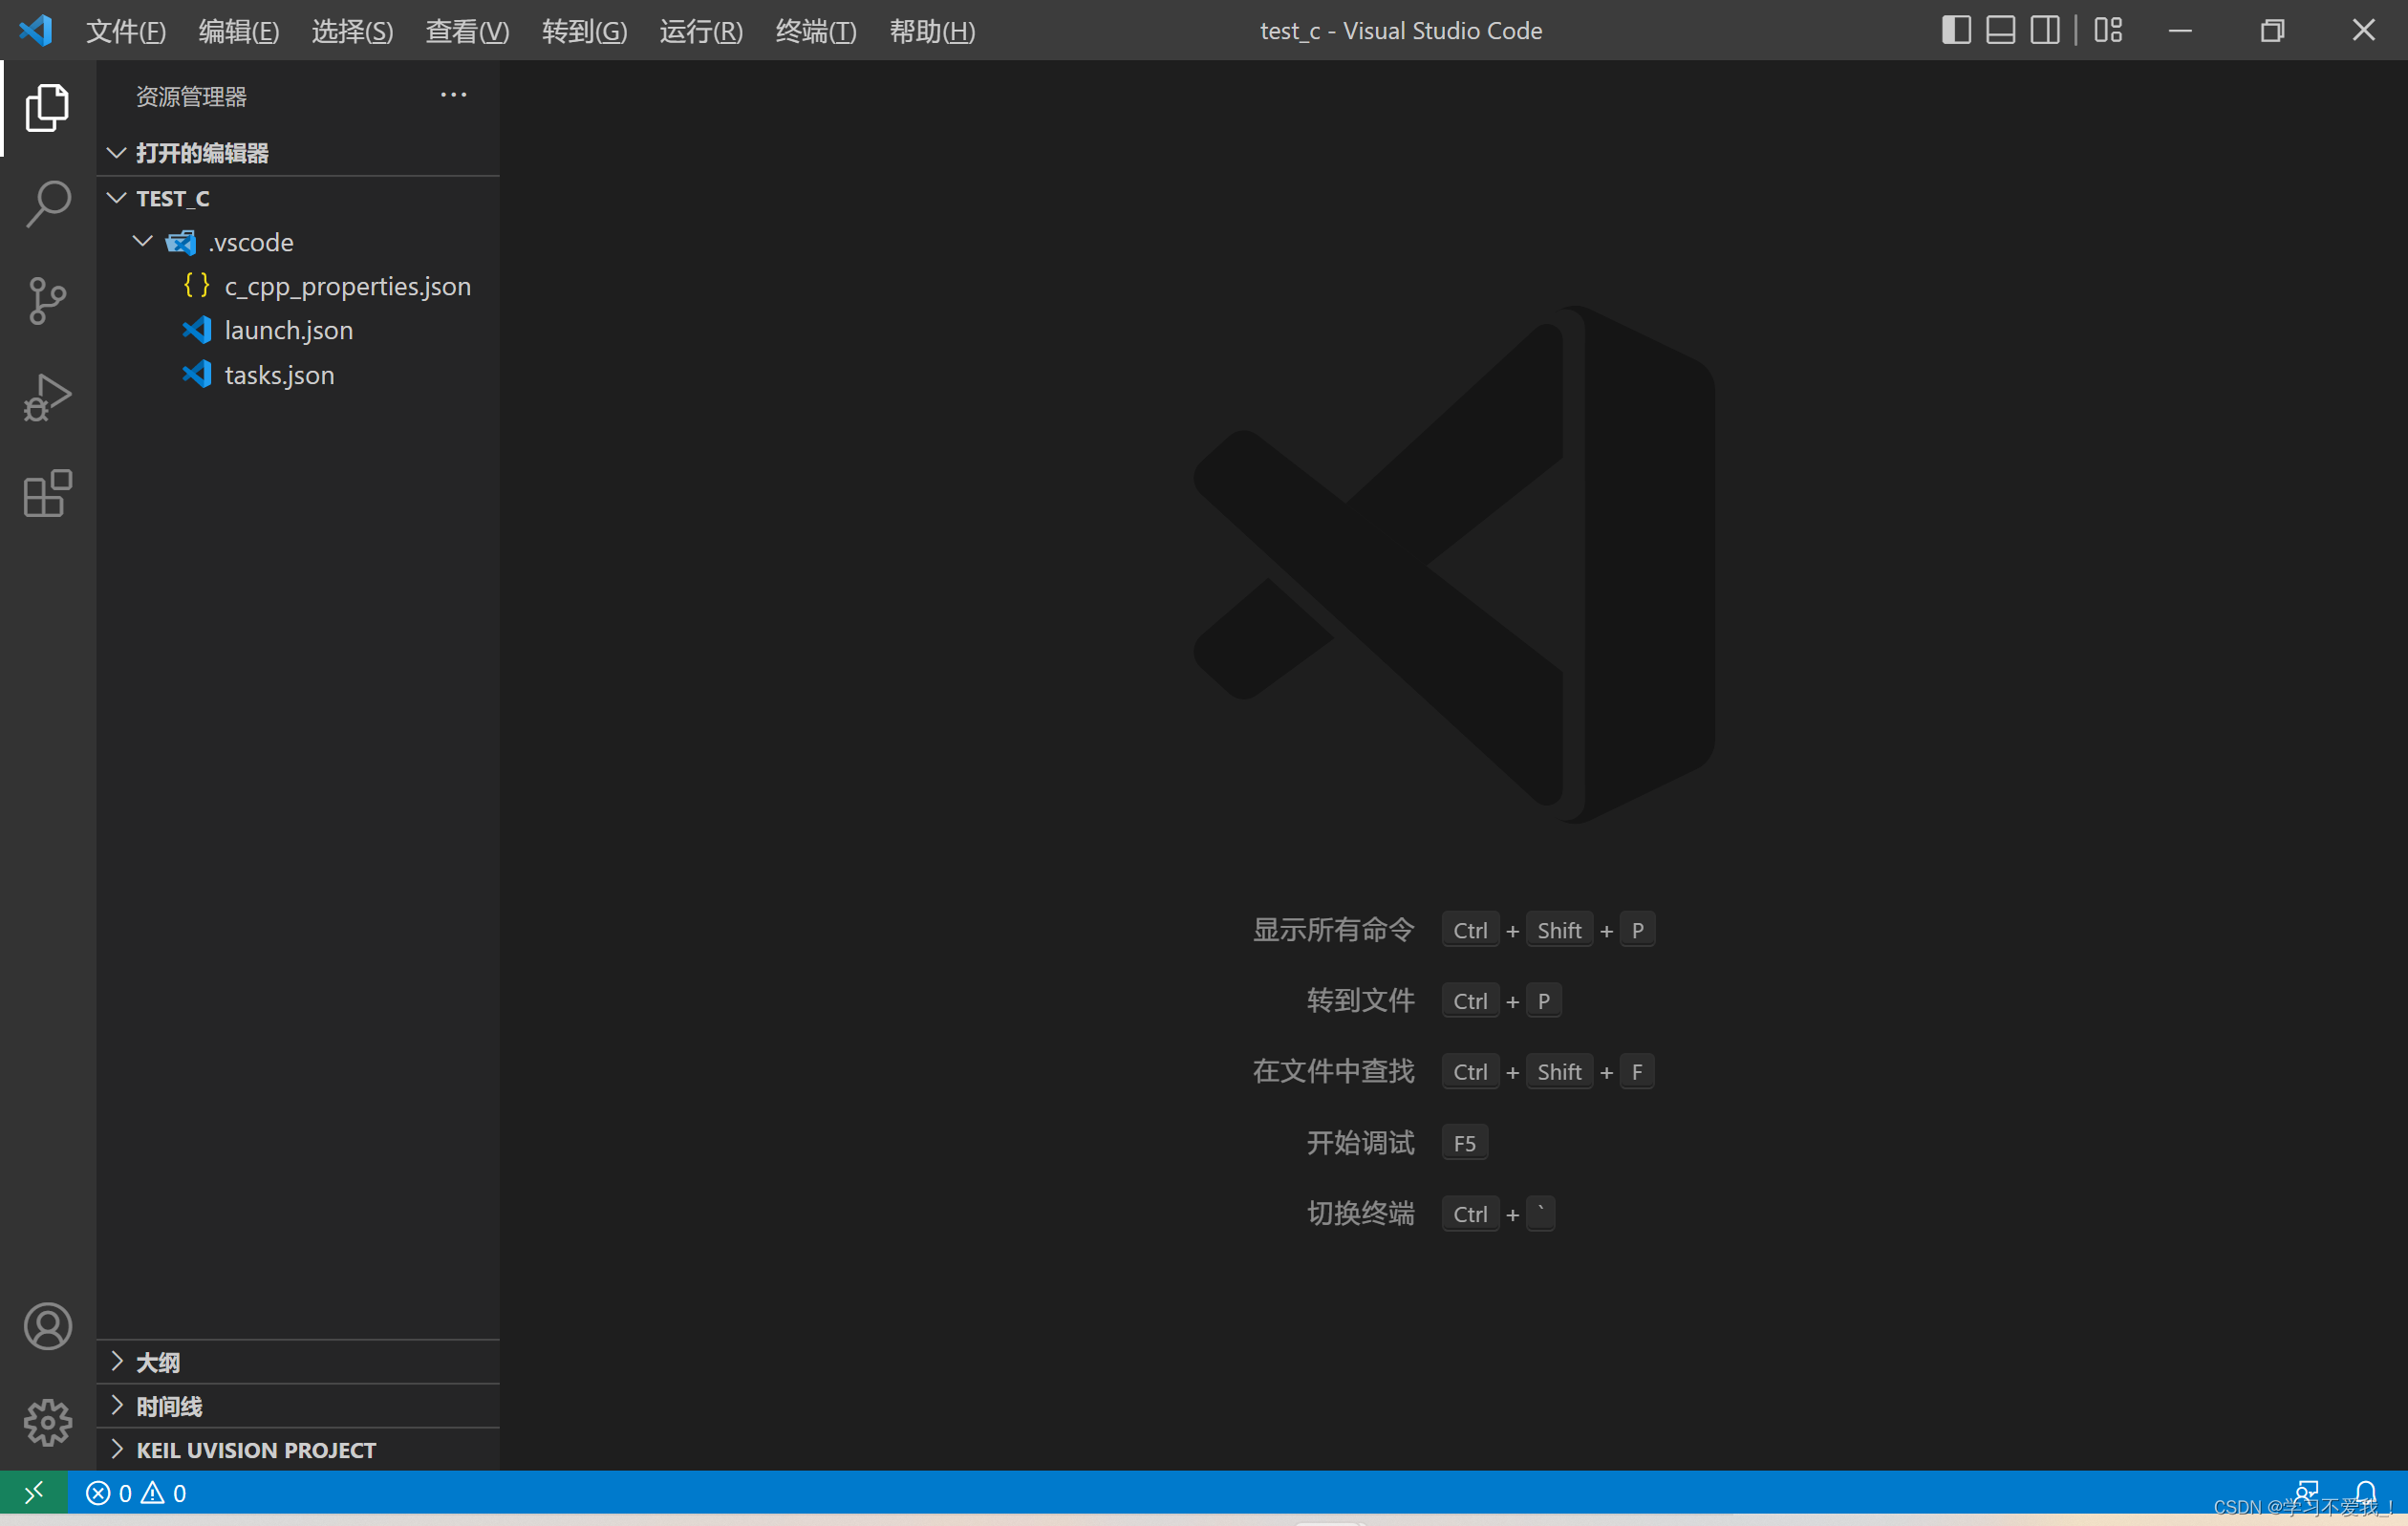Open the Search view in activity bar

pyautogui.click(x=47, y=204)
